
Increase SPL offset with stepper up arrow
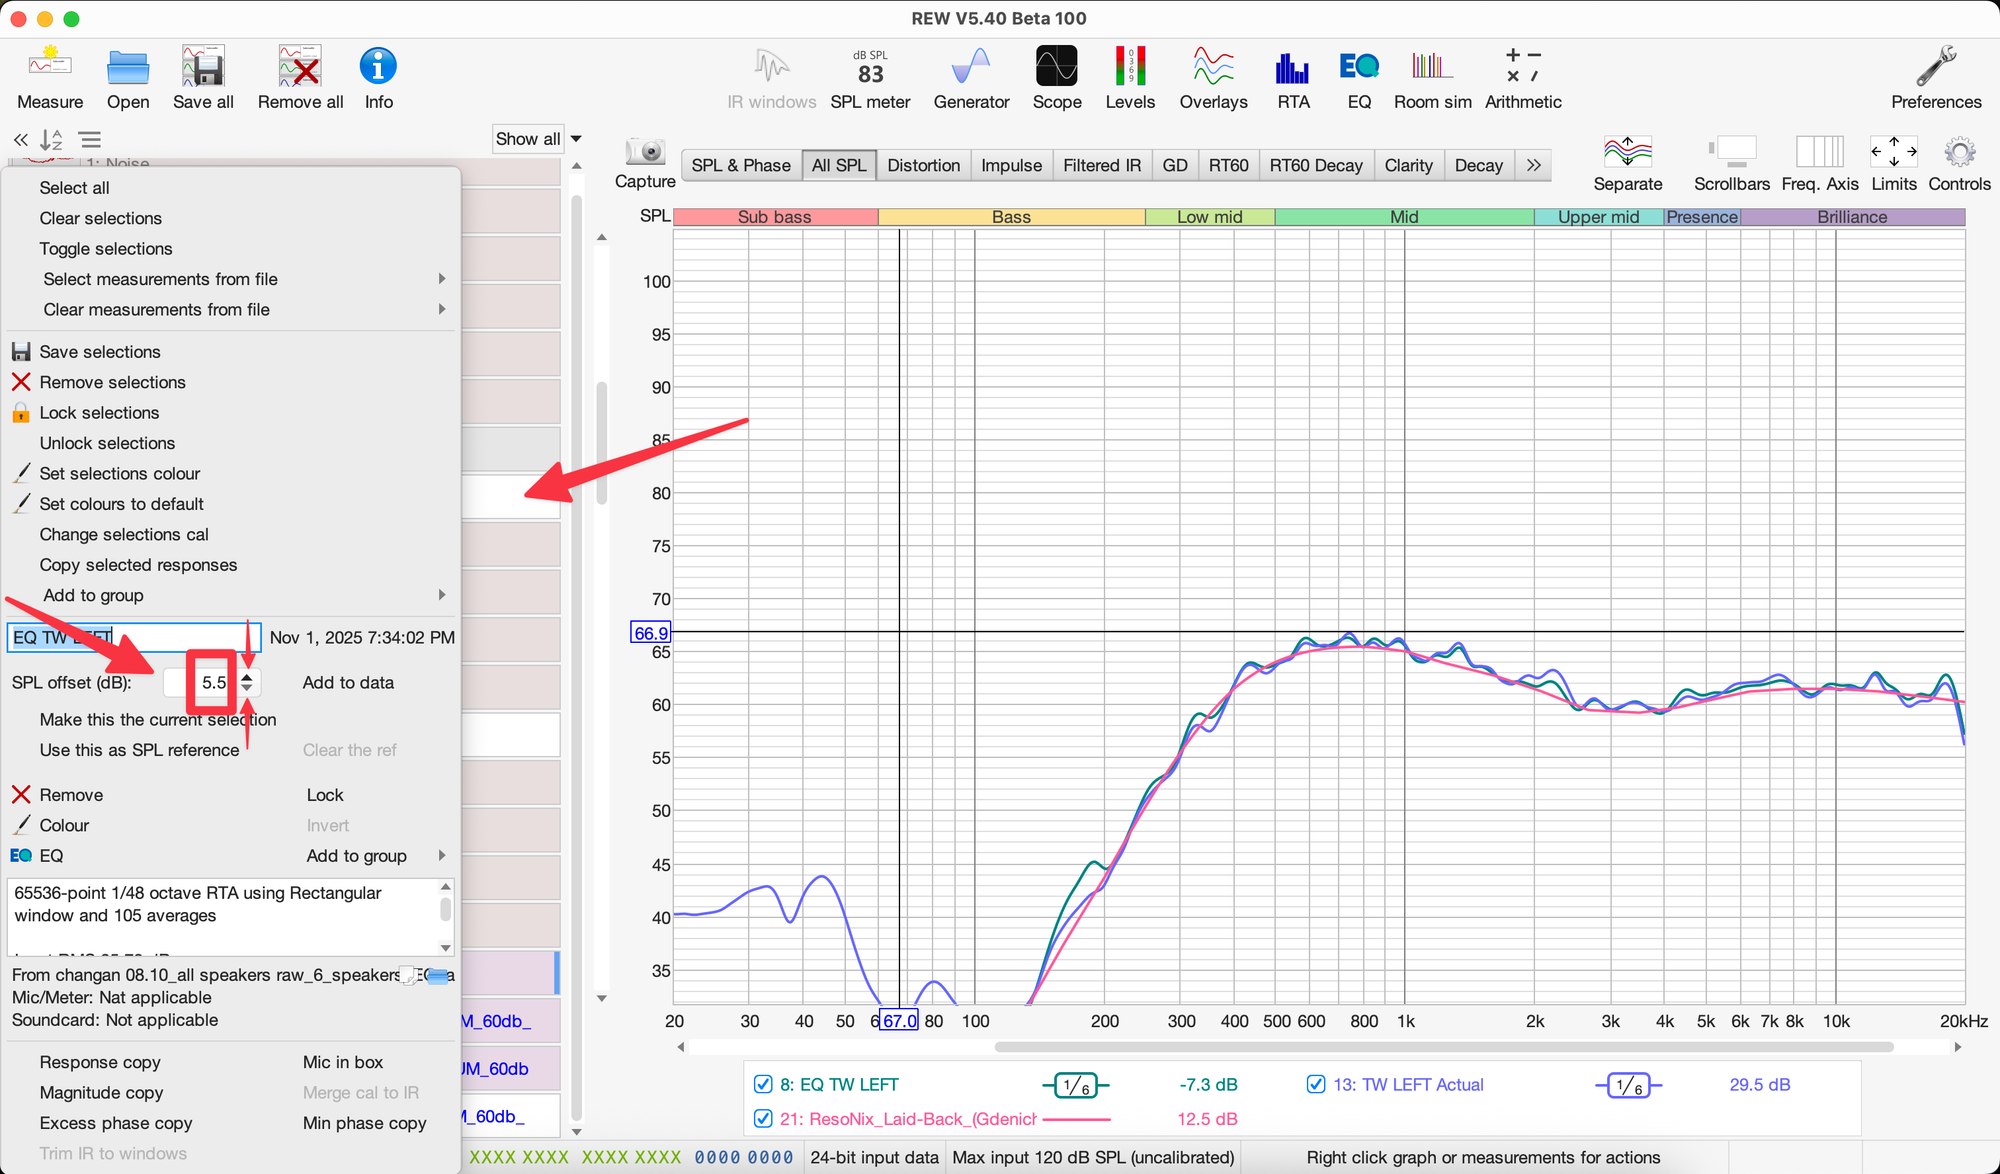(x=247, y=676)
